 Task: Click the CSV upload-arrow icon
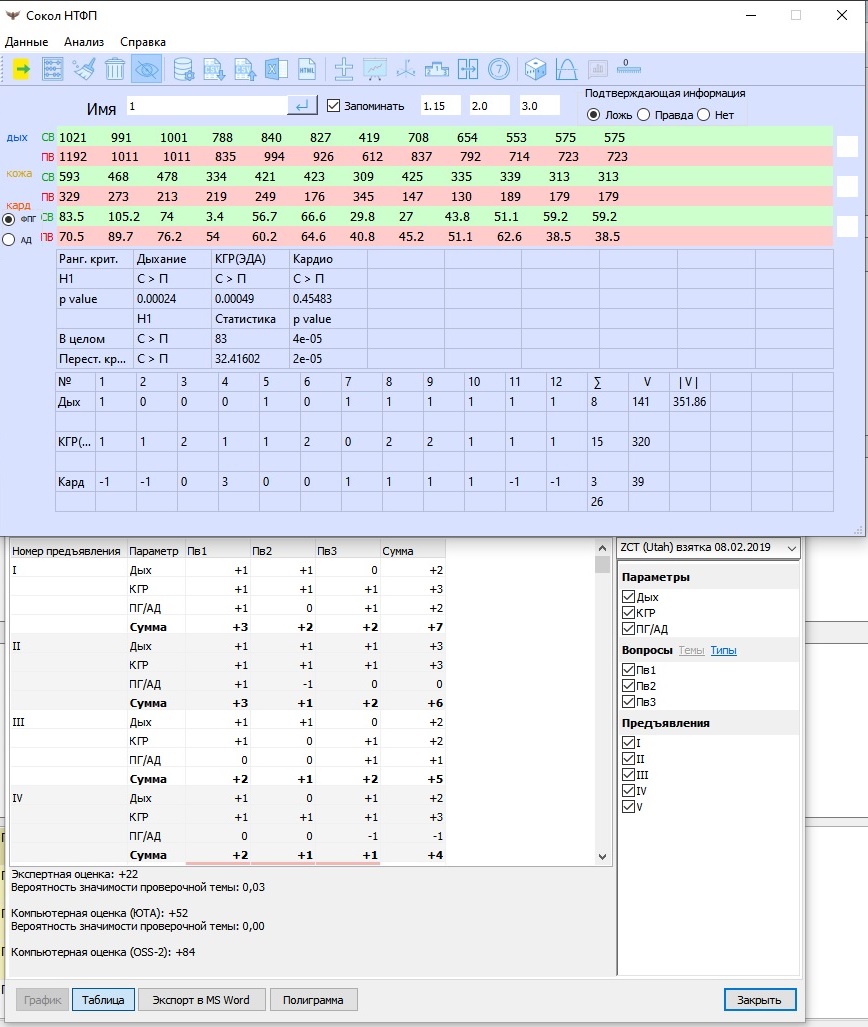[x=245, y=69]
